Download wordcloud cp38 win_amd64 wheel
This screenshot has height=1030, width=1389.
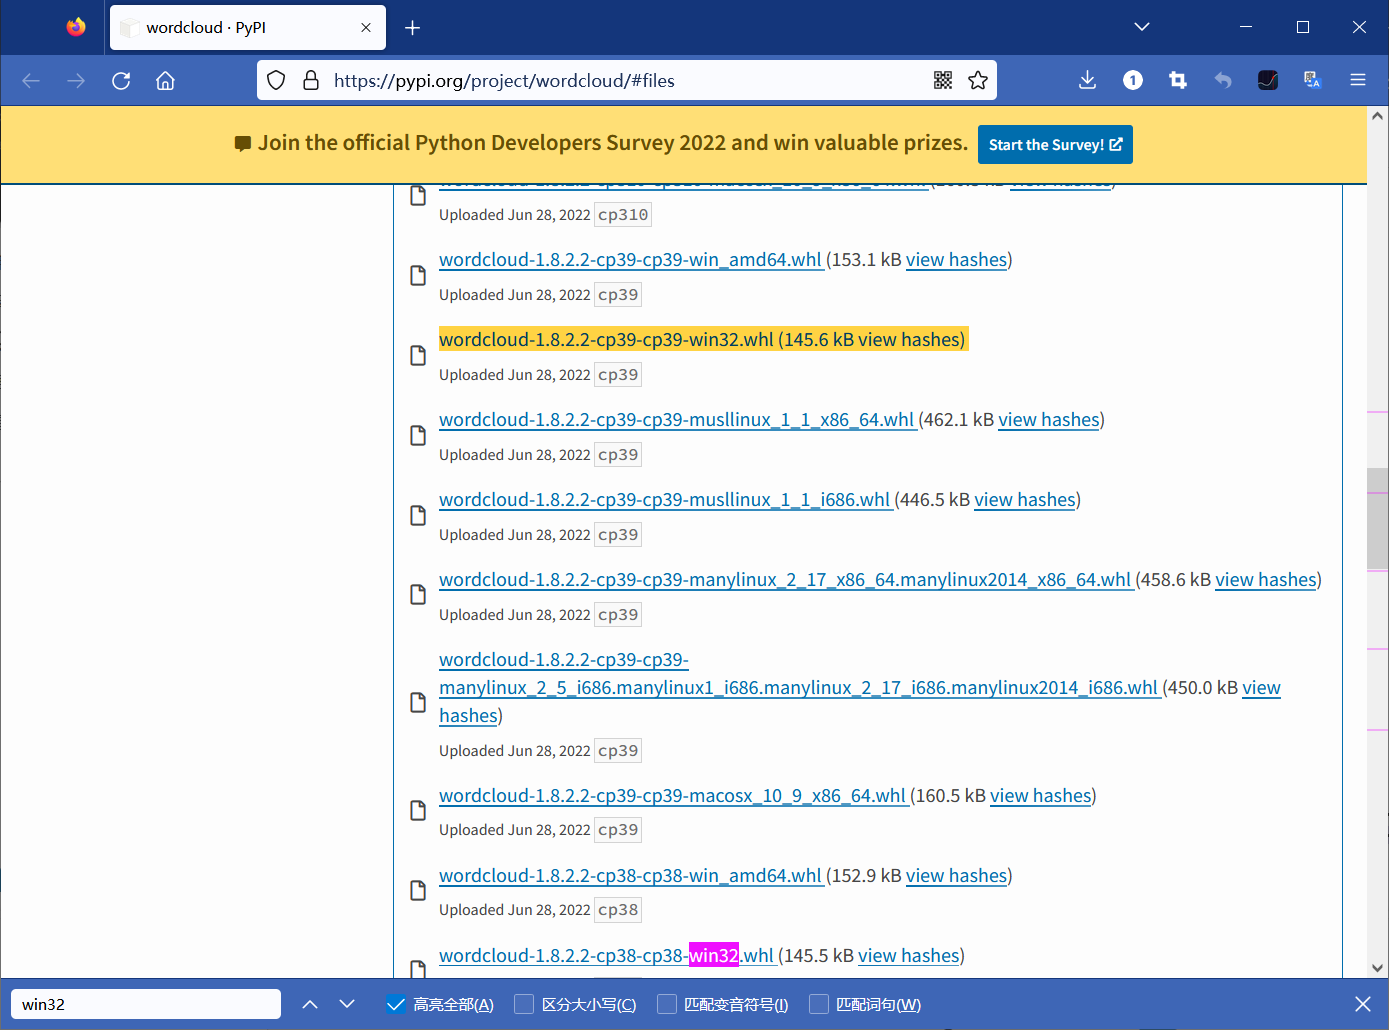(x=631, y=876)
